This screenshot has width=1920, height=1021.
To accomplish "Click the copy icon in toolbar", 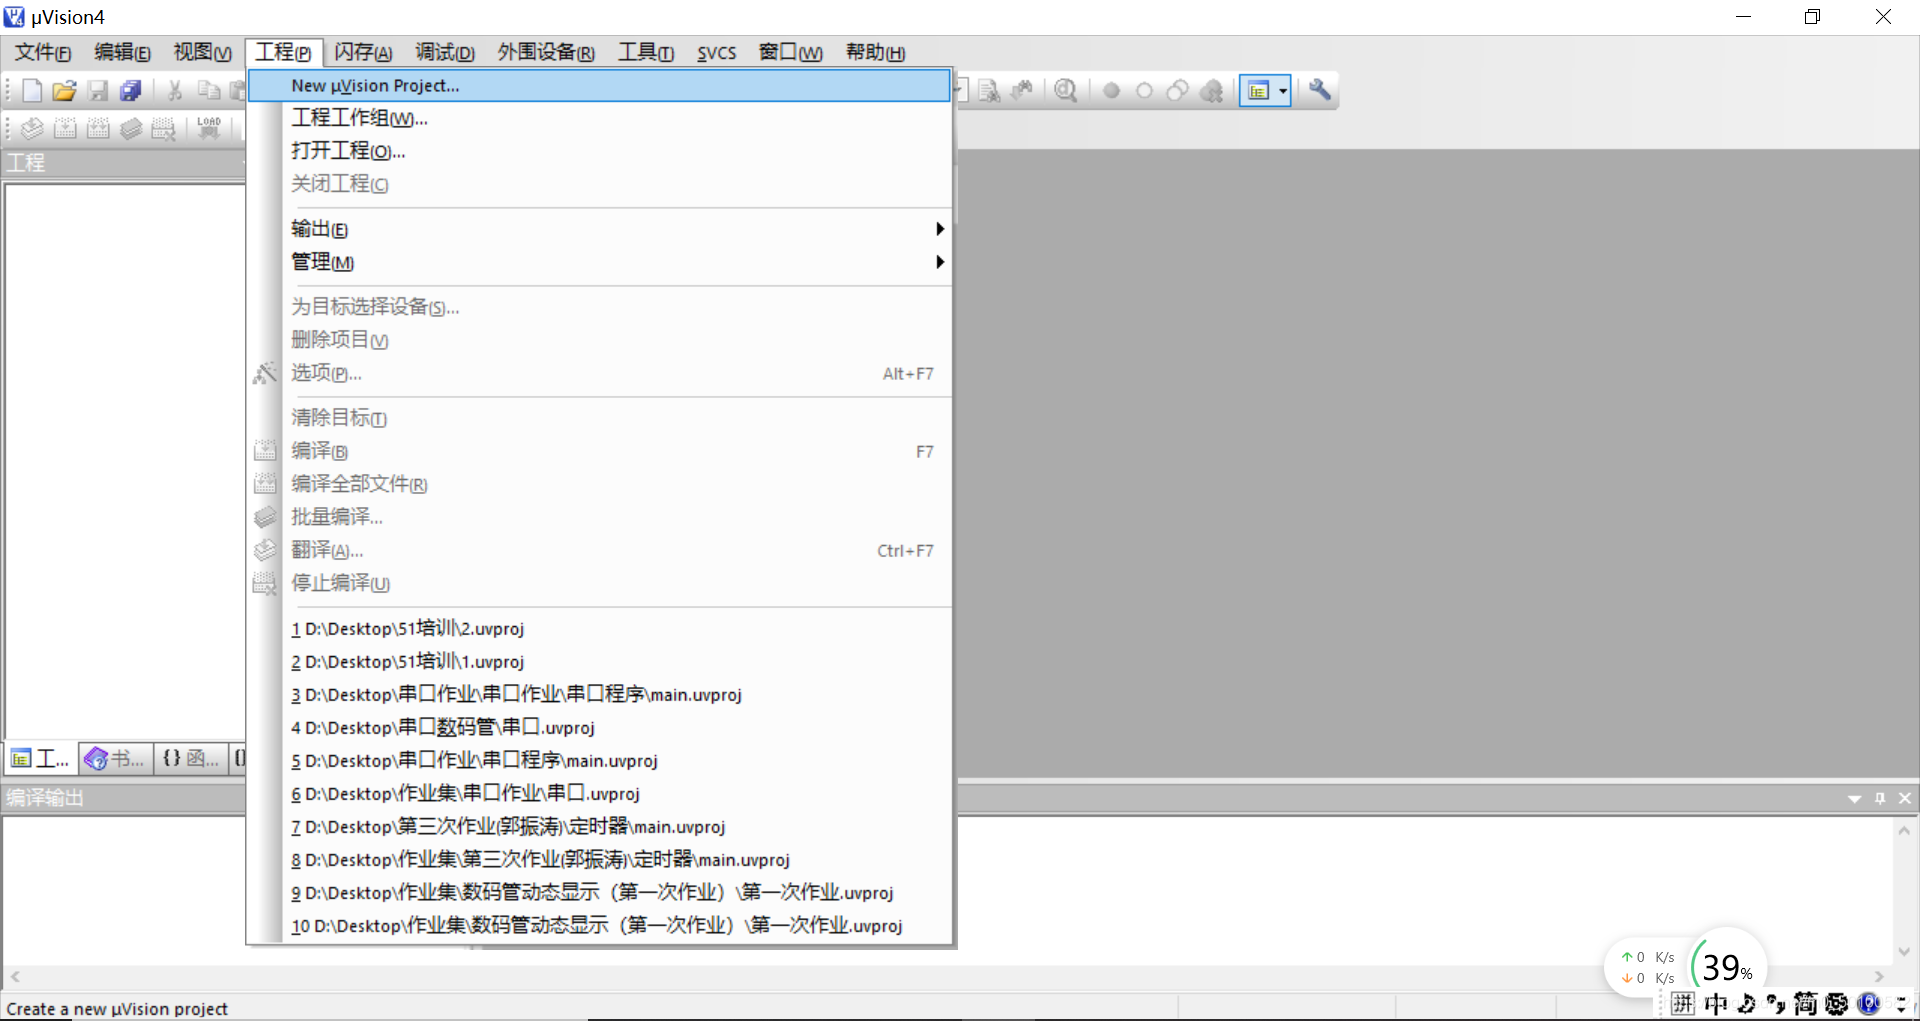I will pos(208,91).
